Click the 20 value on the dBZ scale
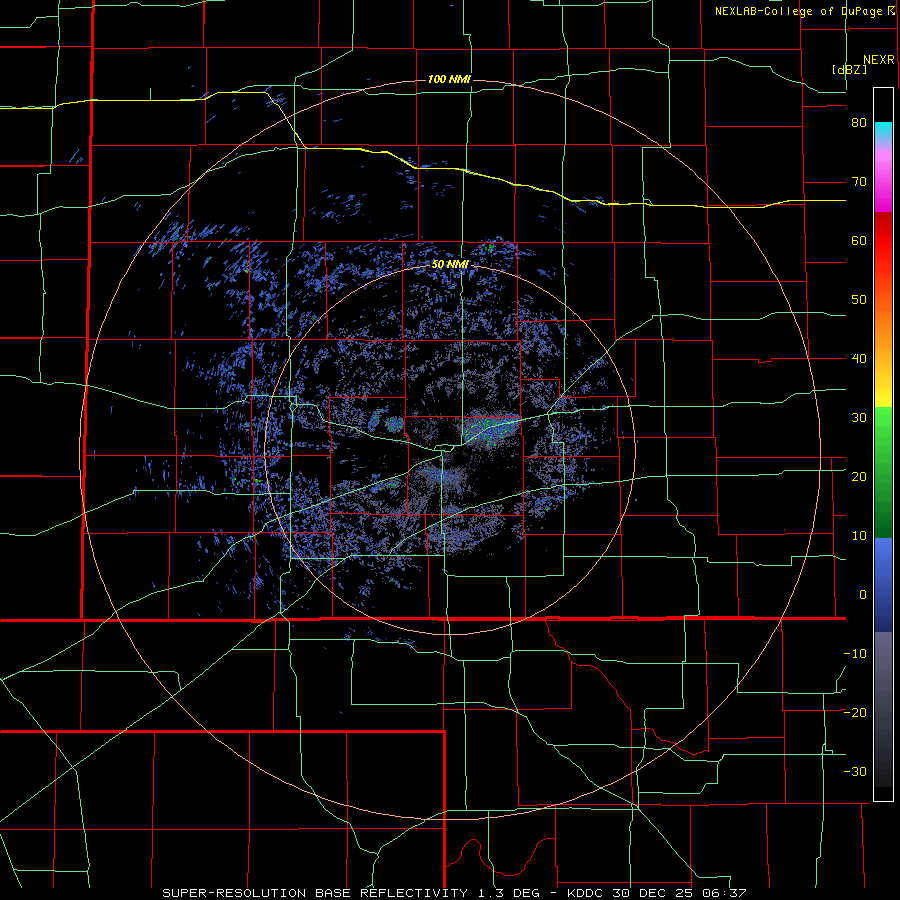Screen dimensions: 900x900 point(859,477)
